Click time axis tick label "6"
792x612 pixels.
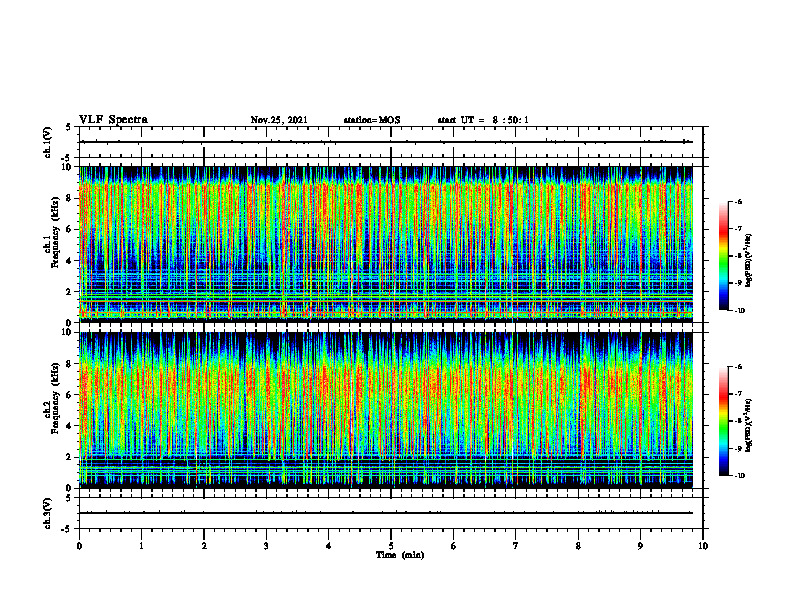(454, 546)
